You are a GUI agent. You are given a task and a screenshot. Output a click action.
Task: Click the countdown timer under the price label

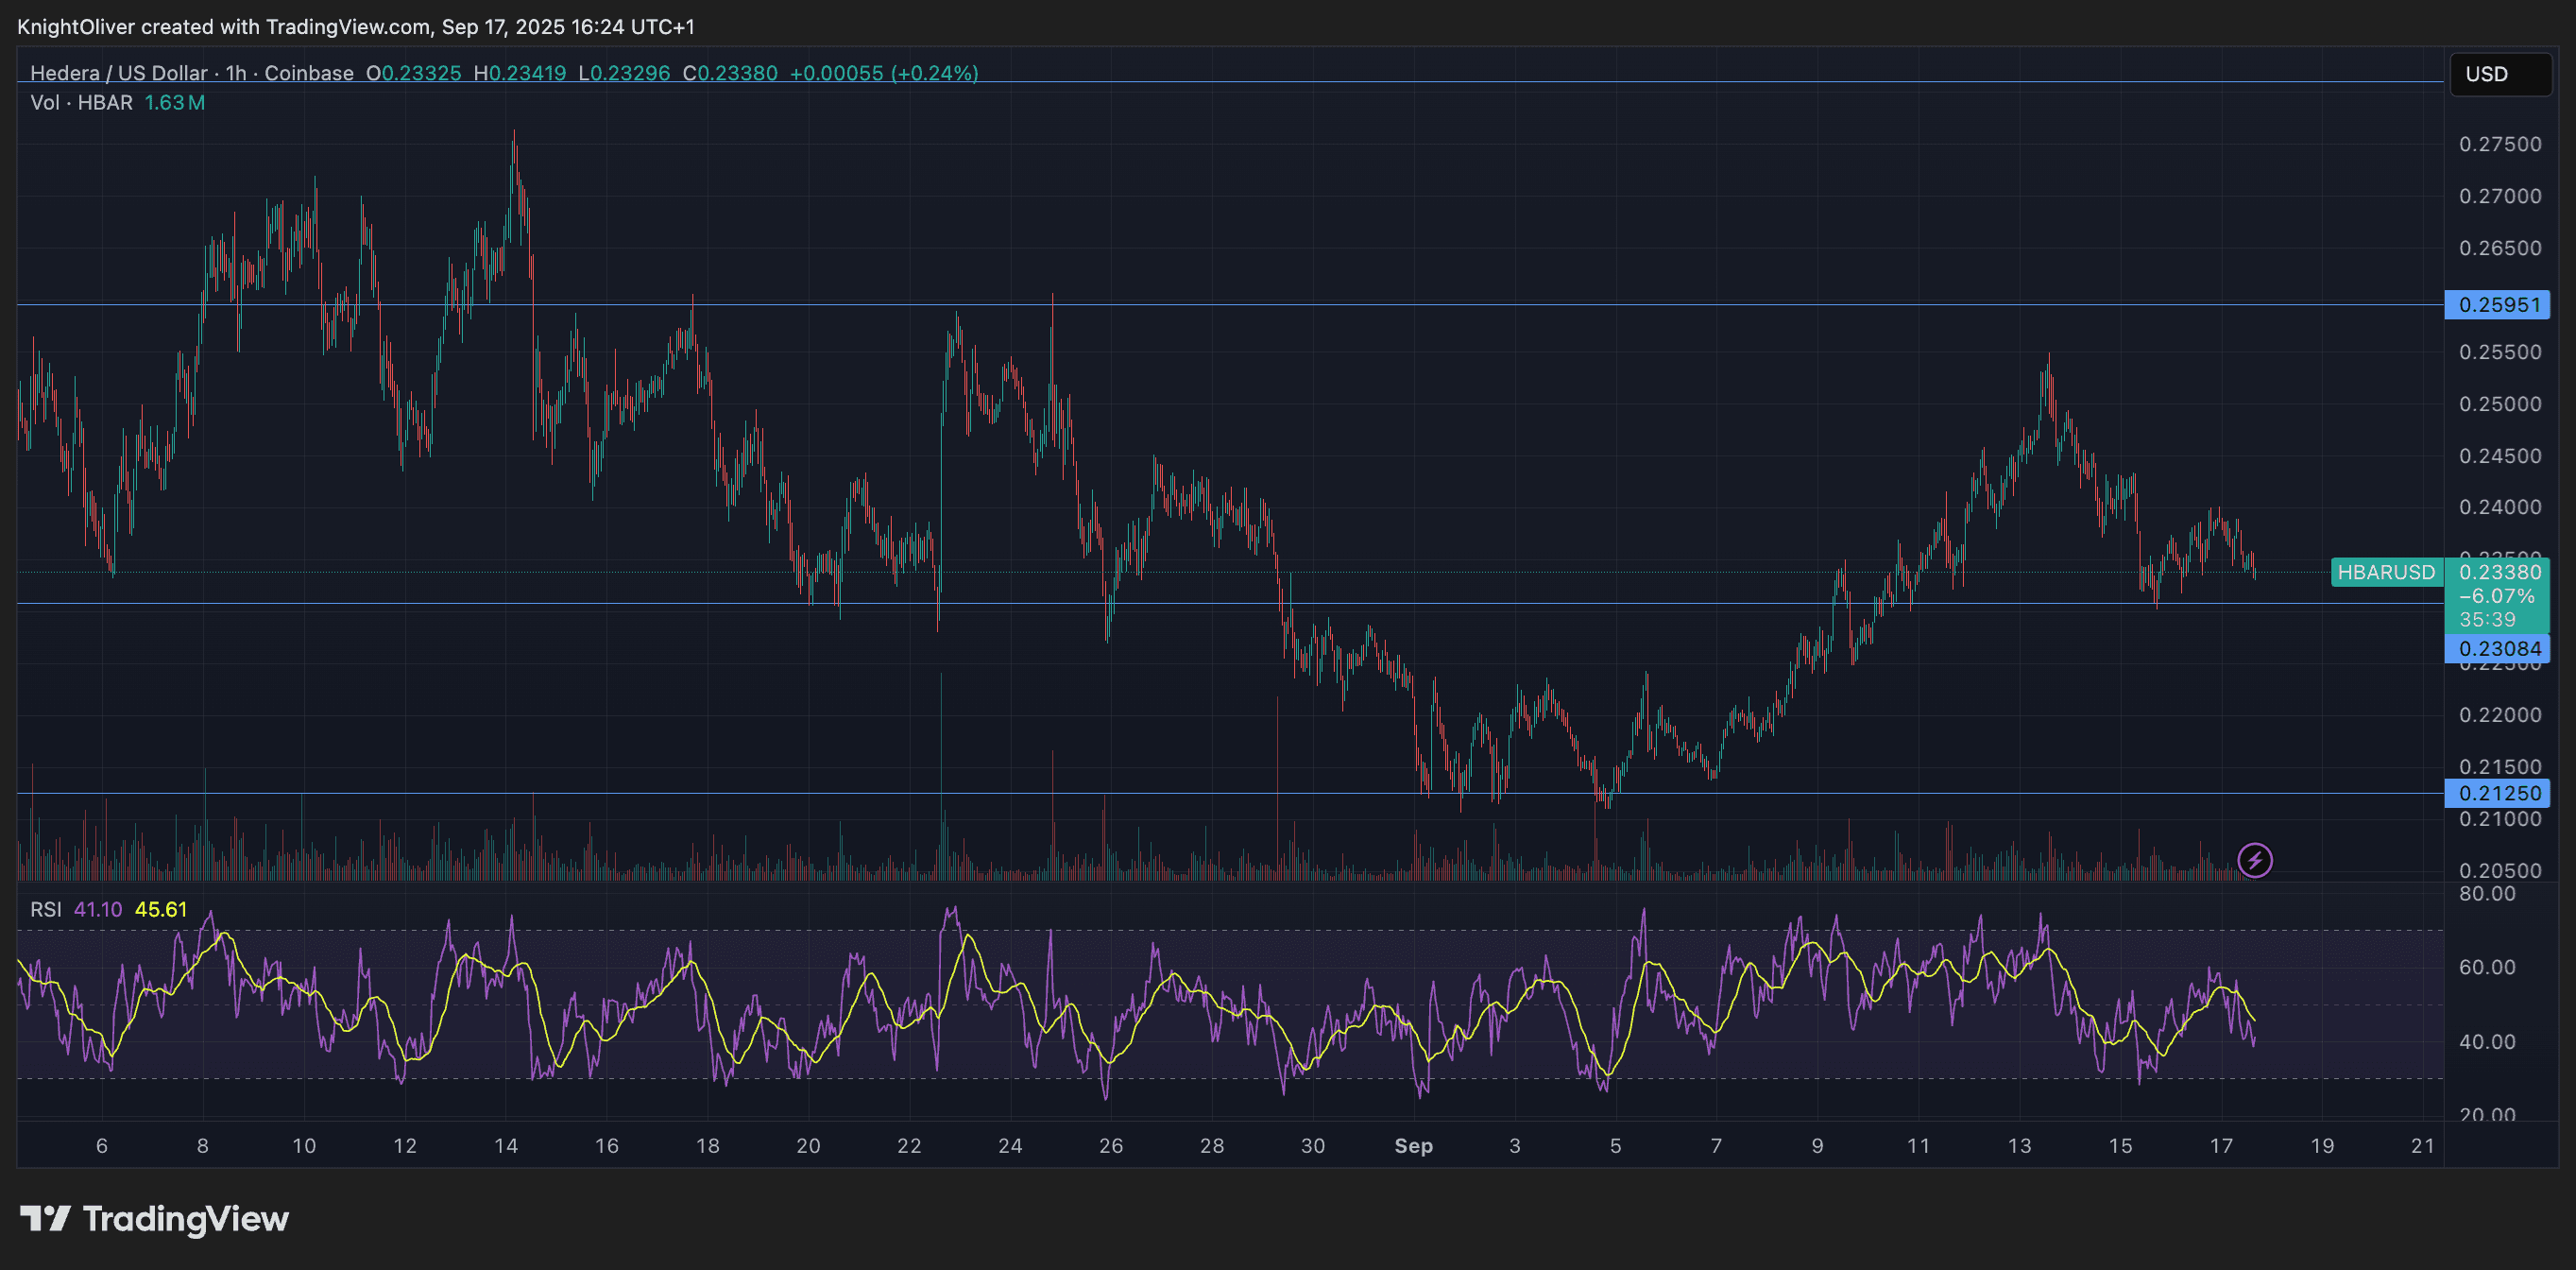pyautogui.click(x=2489, y=622)
